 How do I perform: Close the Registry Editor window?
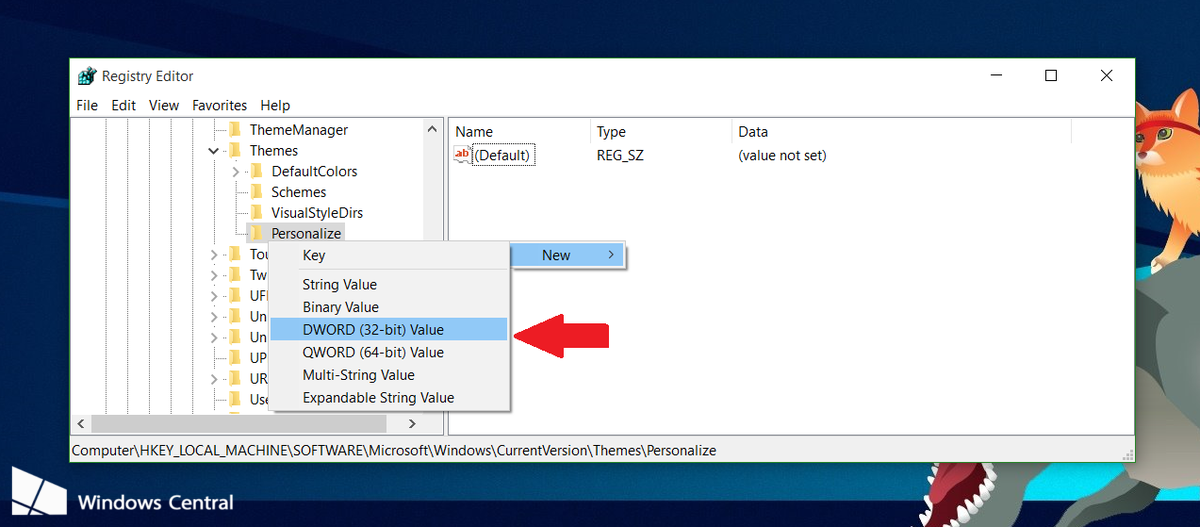pos(1106,76)
